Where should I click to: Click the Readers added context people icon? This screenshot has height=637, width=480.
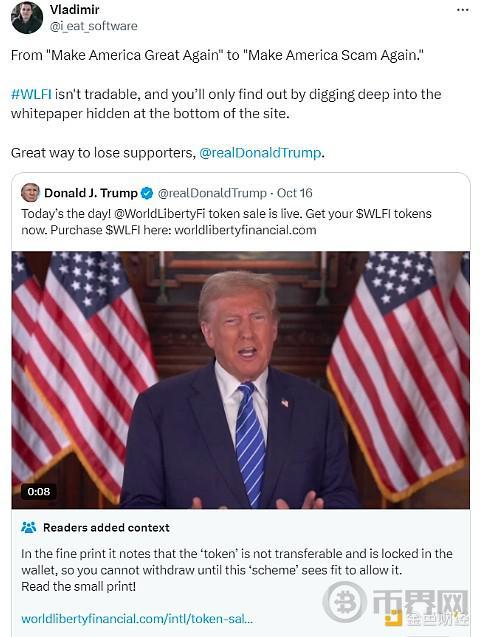28,527
